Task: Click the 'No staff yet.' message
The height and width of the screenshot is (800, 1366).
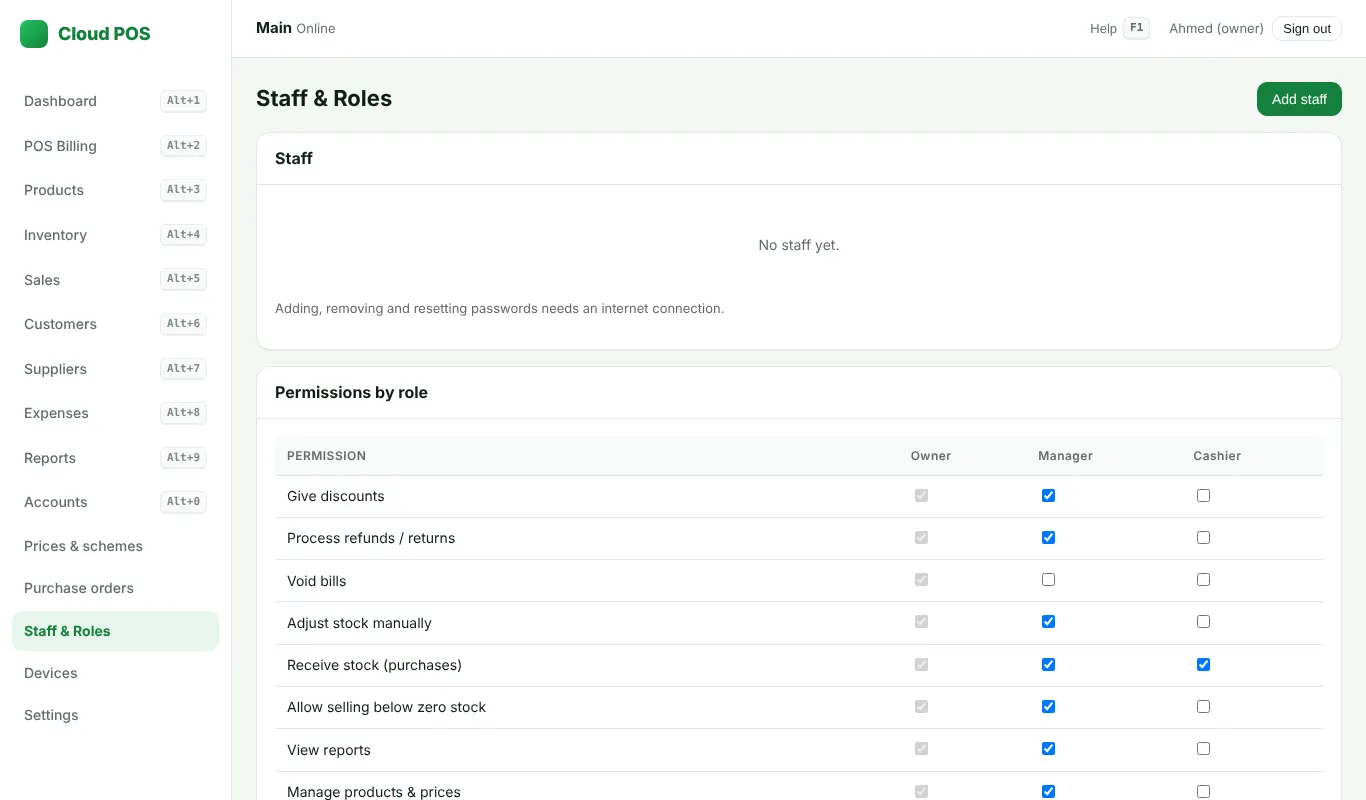Action: pos(799,245)
